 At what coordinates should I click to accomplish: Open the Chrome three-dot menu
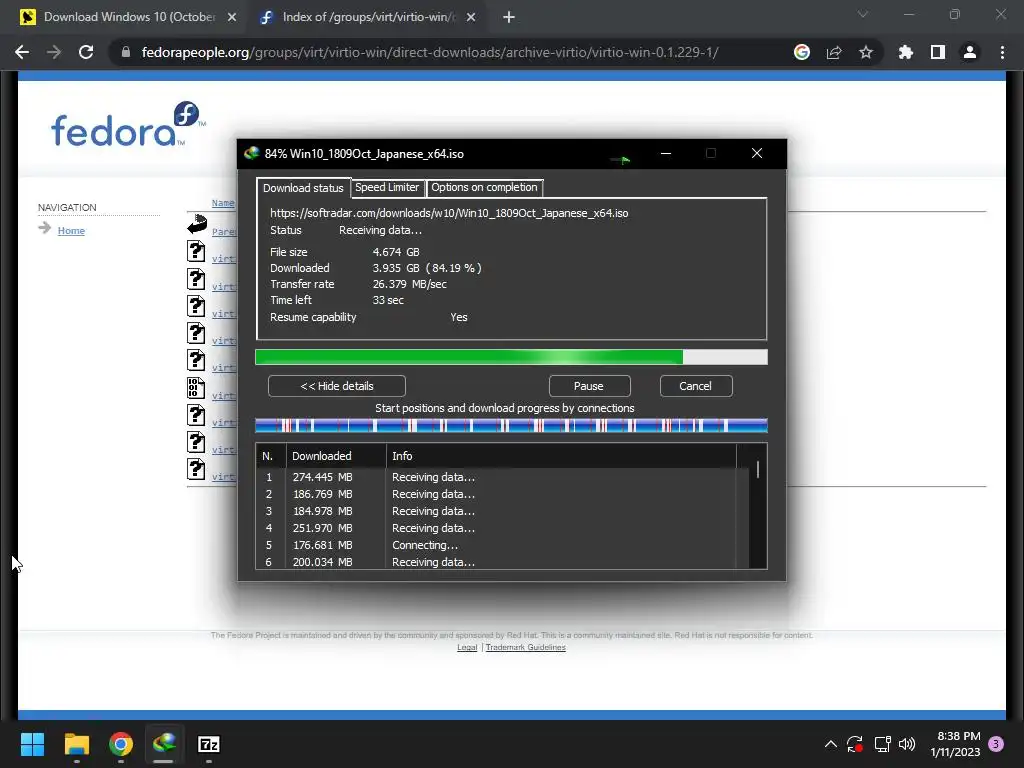click(x=1002, y=52)
